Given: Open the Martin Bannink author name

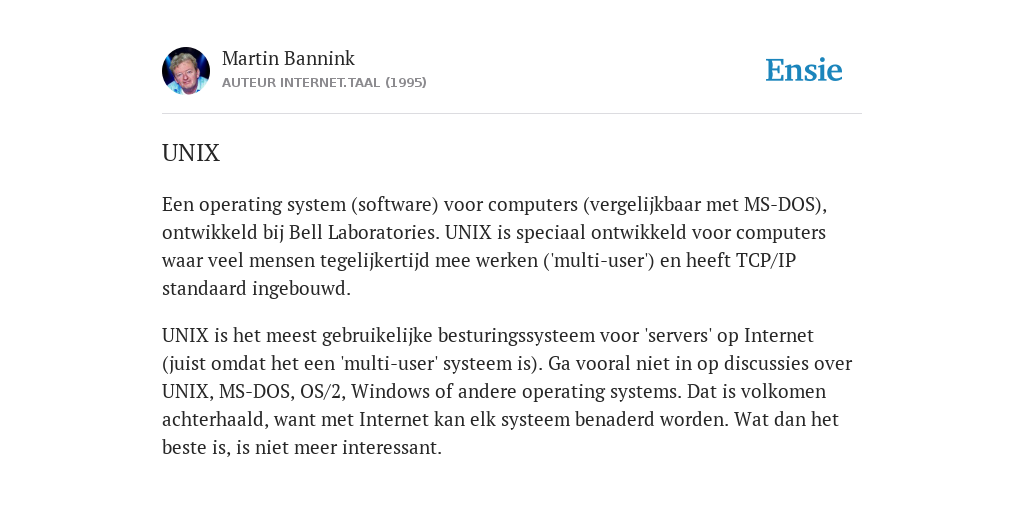Looking at the screenshot, I should tap(288, 58).
